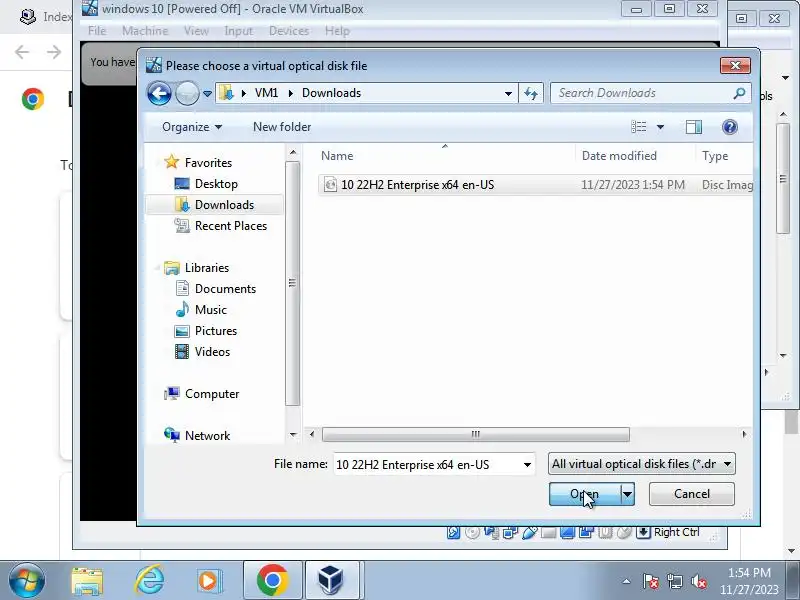Open Windows Media Player from taskbar
Image resolution: width=800 pixels, height=600 pixels.
(x=209, y=581)
